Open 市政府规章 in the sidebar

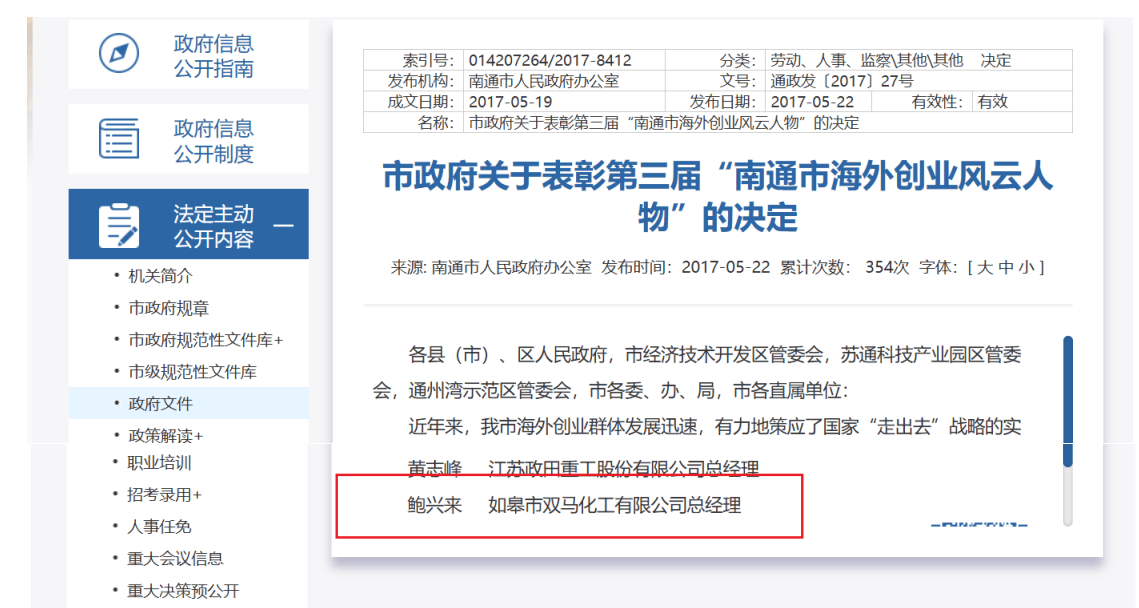click(x=168, y=308)
